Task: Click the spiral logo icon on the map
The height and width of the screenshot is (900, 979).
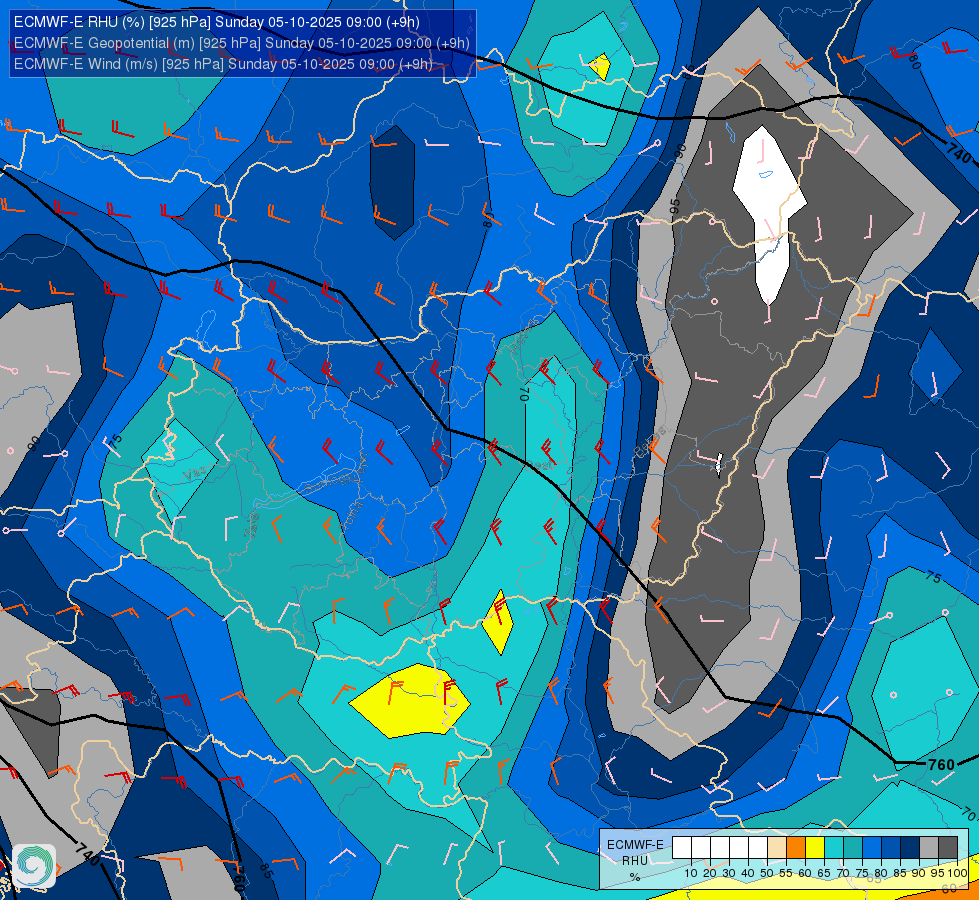Action: [x=34, y=865]
